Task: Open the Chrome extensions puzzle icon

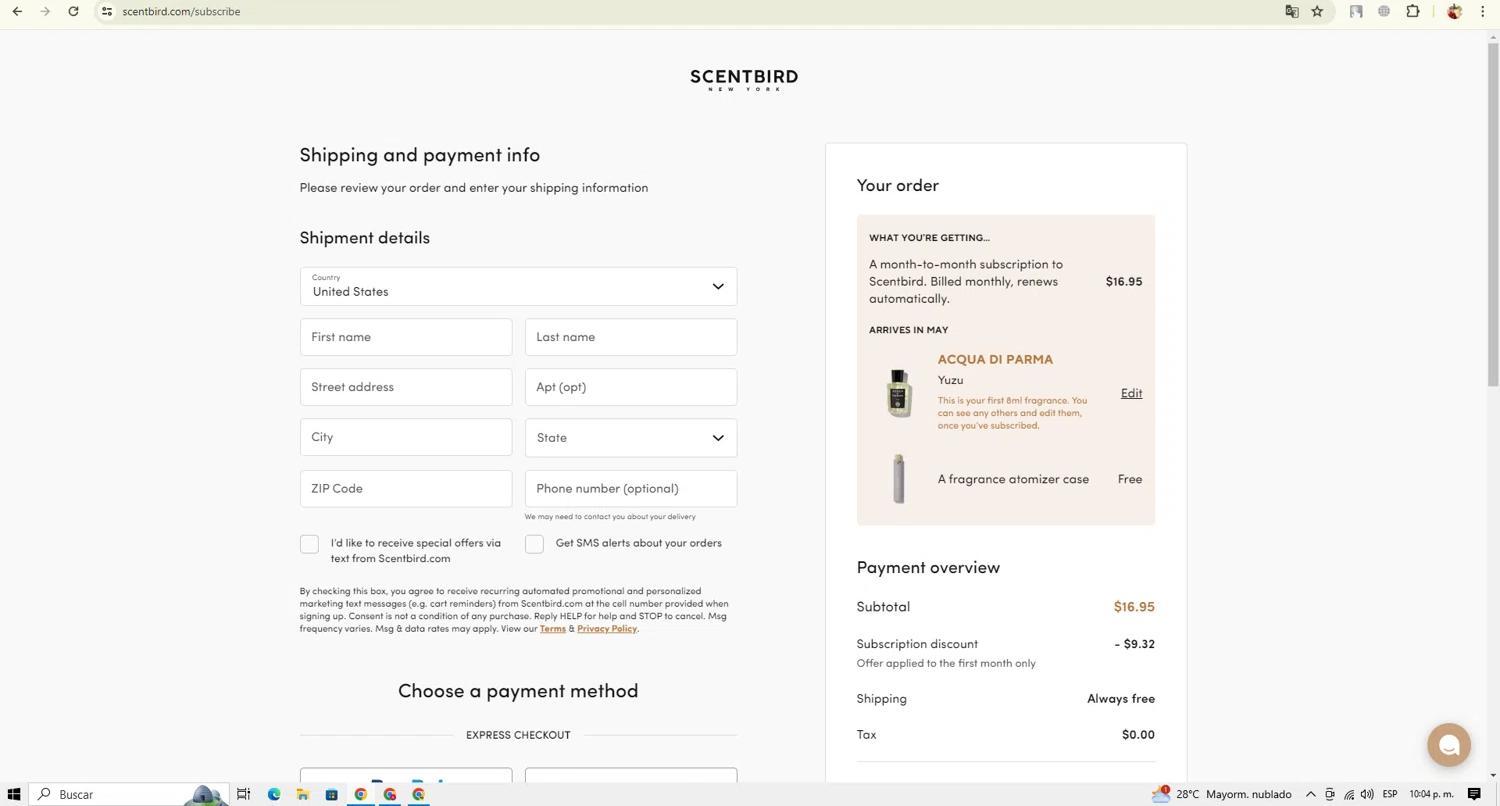Action: coord(1413,11)
